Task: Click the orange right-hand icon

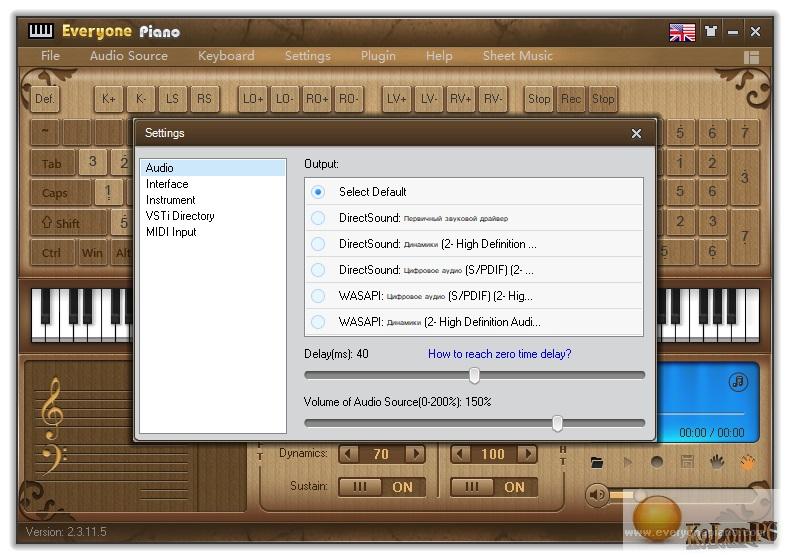Action: click(x=747, y=461)
